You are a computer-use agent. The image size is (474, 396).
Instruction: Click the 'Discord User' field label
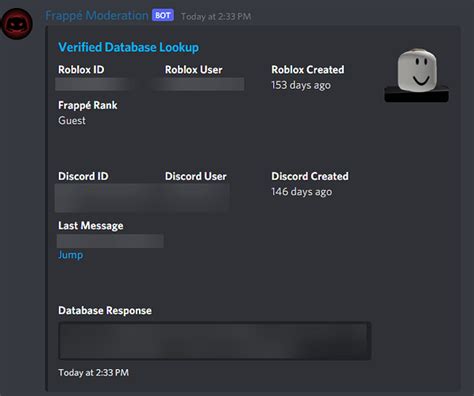[196, 176]
